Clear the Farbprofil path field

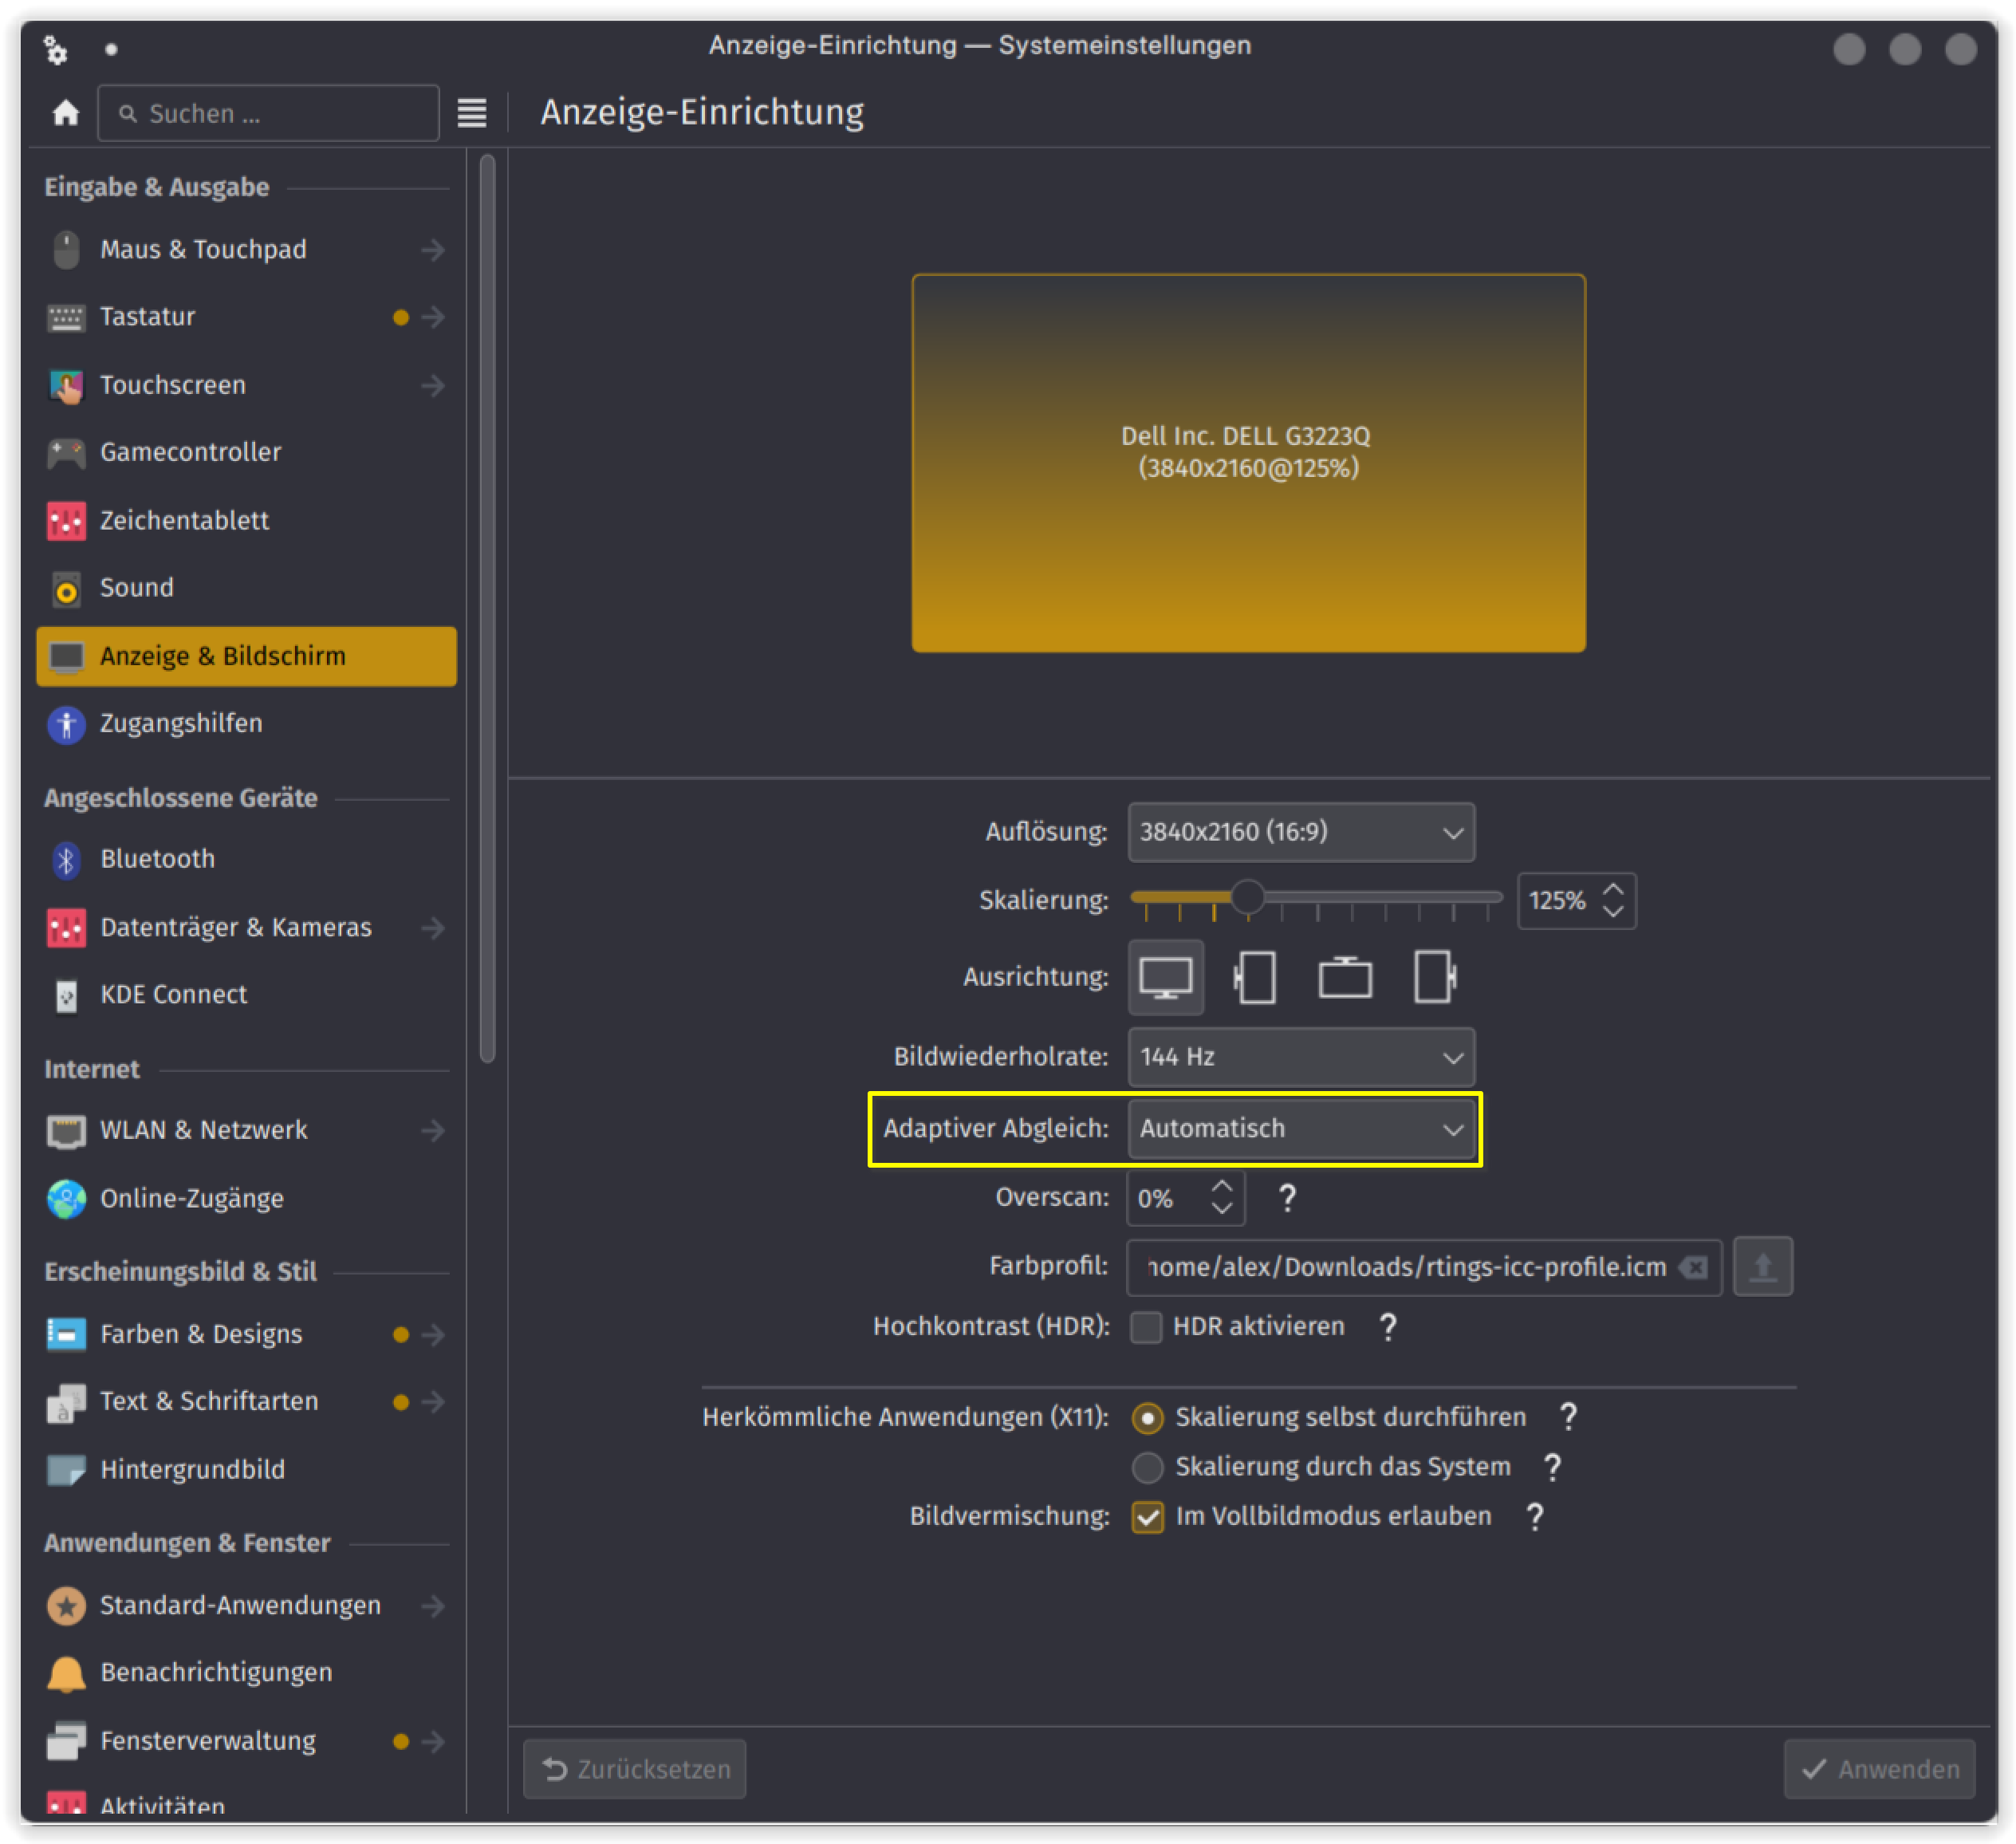(x=1694, y=1267)
